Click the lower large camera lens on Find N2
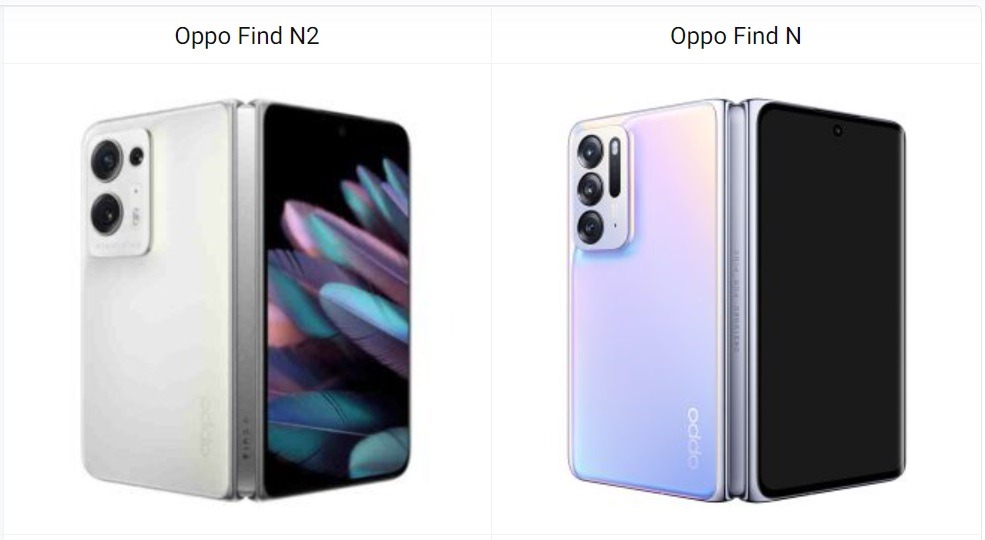This screenshot has height=540, width=985. (x=107, y=214)
